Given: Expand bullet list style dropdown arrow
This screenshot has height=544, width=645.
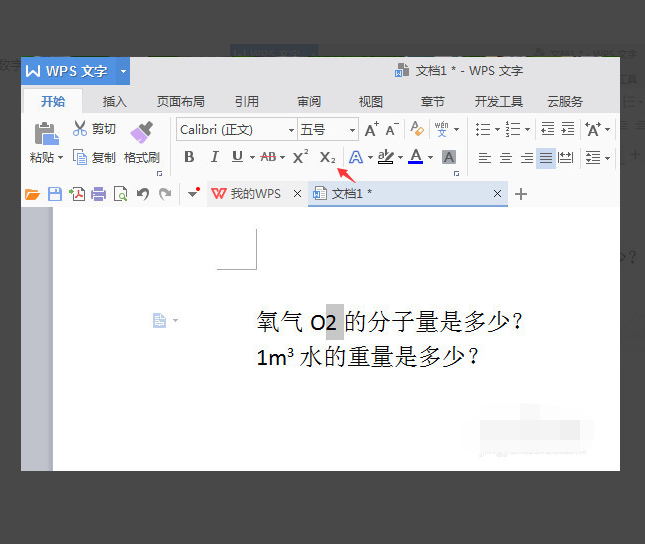Looking at the screenshot, I should pyautogui.click(x=497, y=130).
